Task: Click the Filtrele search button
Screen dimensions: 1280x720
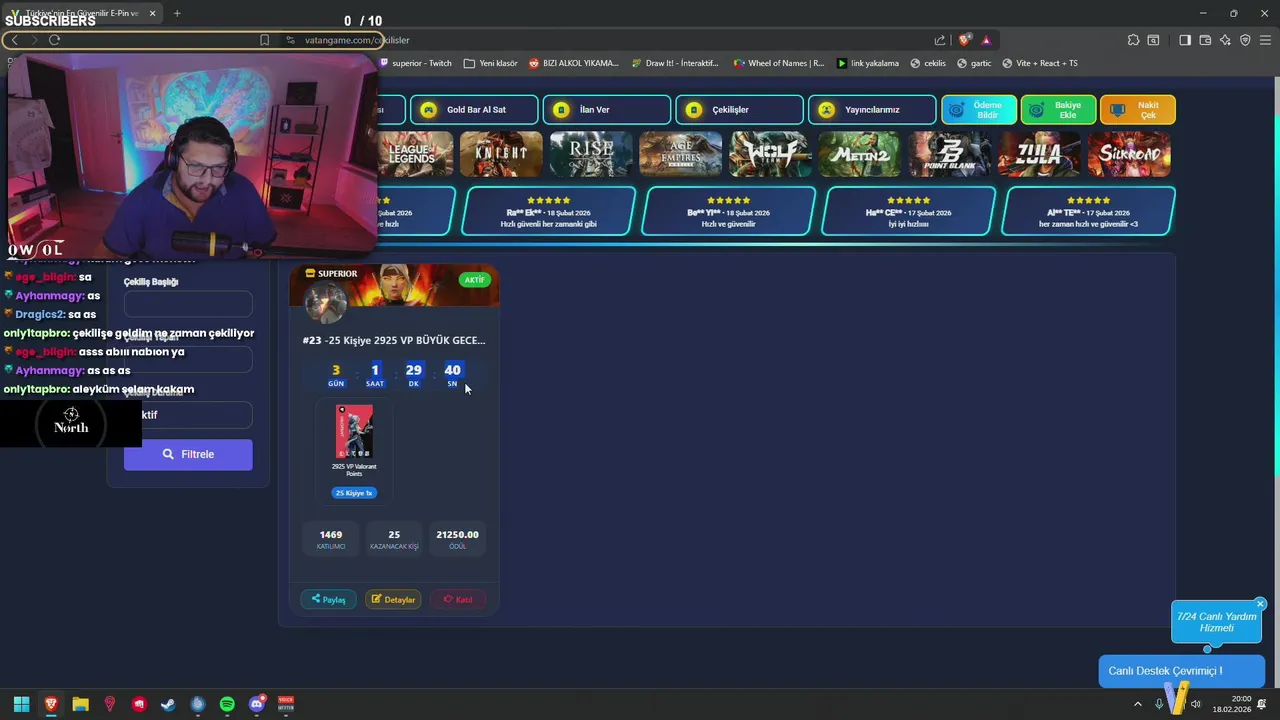Action: coord(188,454)
